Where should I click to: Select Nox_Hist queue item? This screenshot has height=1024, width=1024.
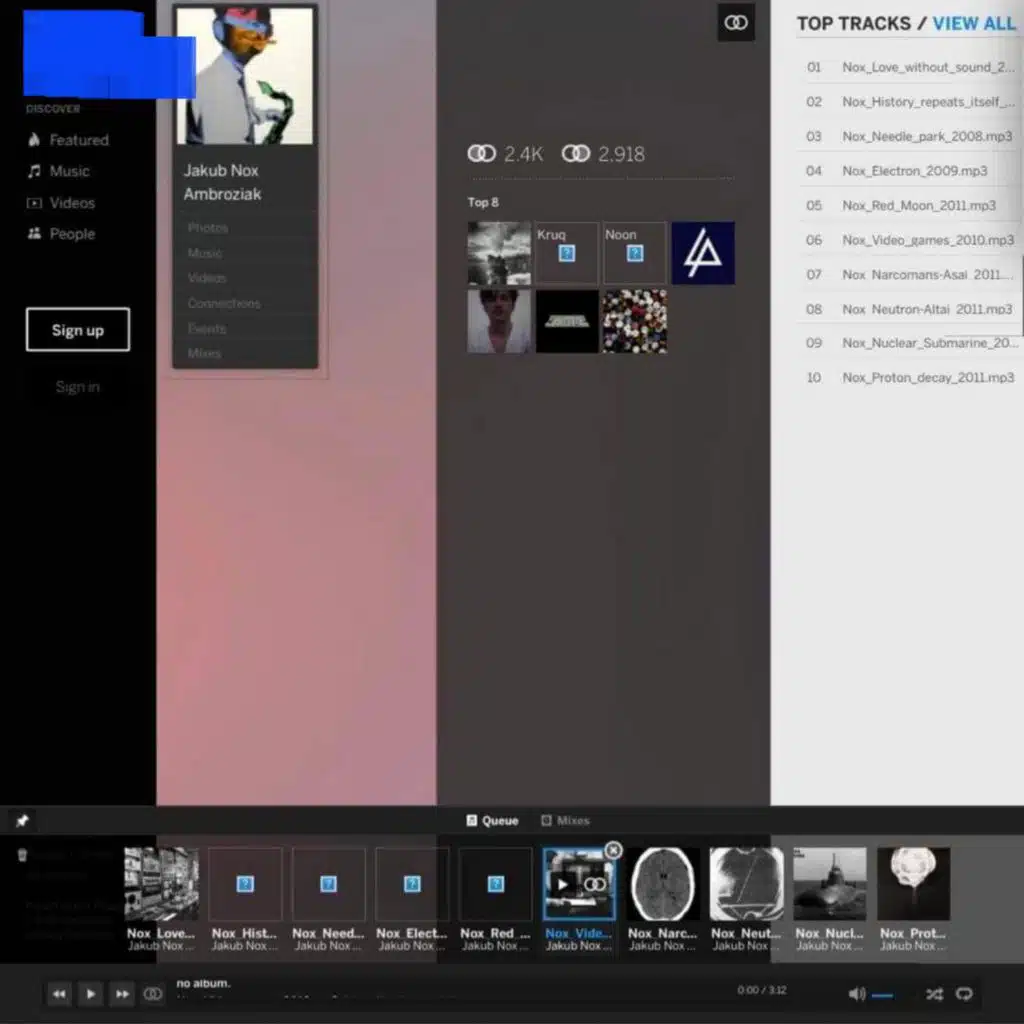[245, 884]
